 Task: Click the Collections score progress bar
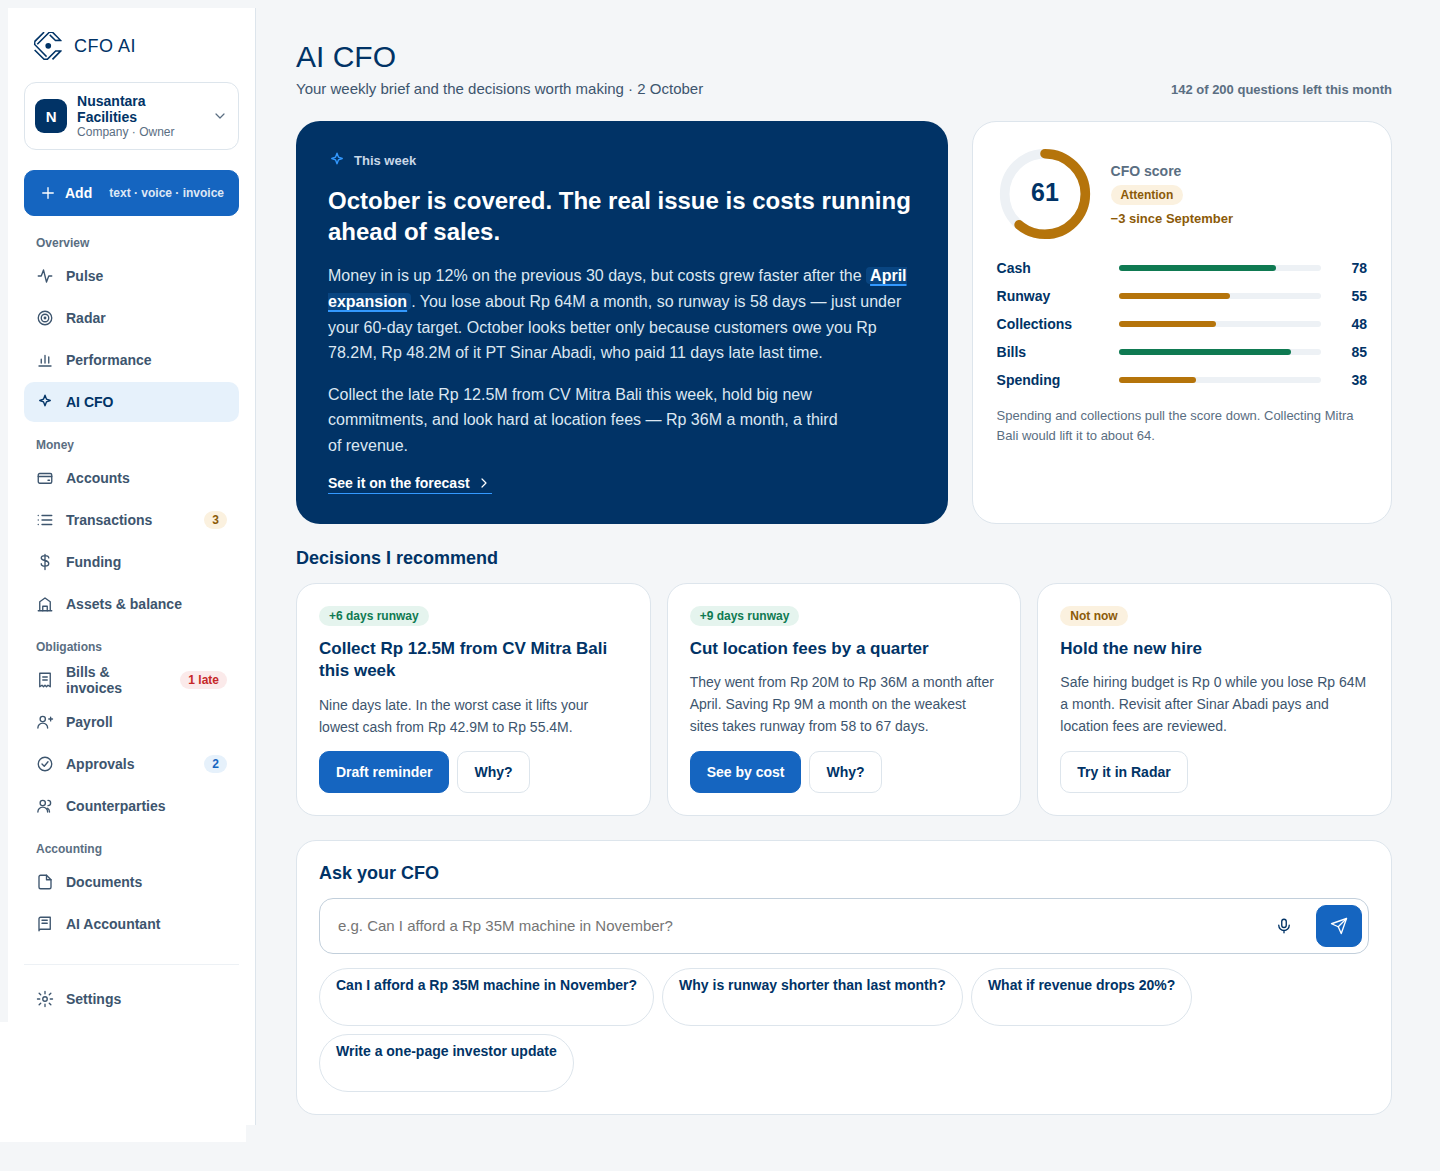(1219, 324)
